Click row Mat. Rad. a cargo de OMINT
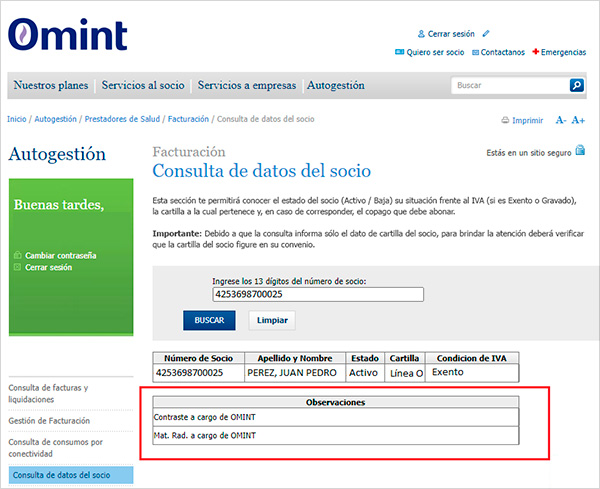The height and width of the screenshot is (489, 600). click(x=336, y=435)
